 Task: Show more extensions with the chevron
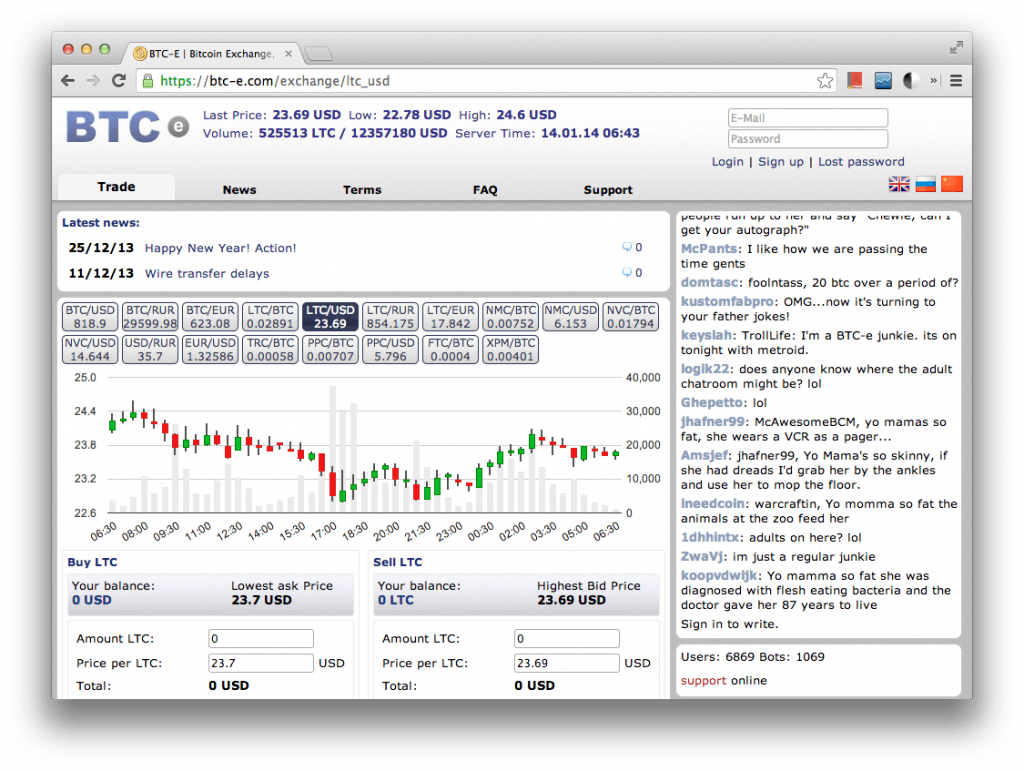934,80
